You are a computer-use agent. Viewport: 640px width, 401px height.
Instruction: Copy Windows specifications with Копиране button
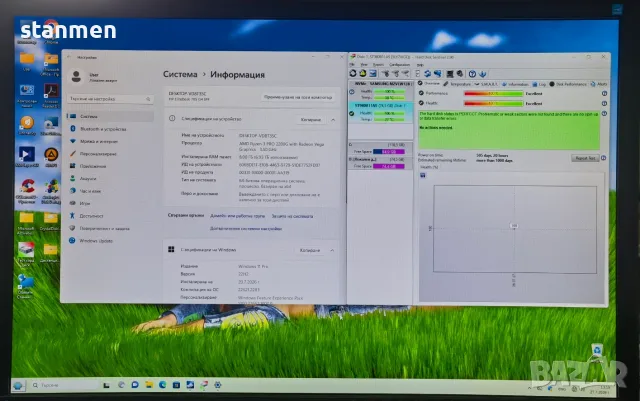pos(310,250)
